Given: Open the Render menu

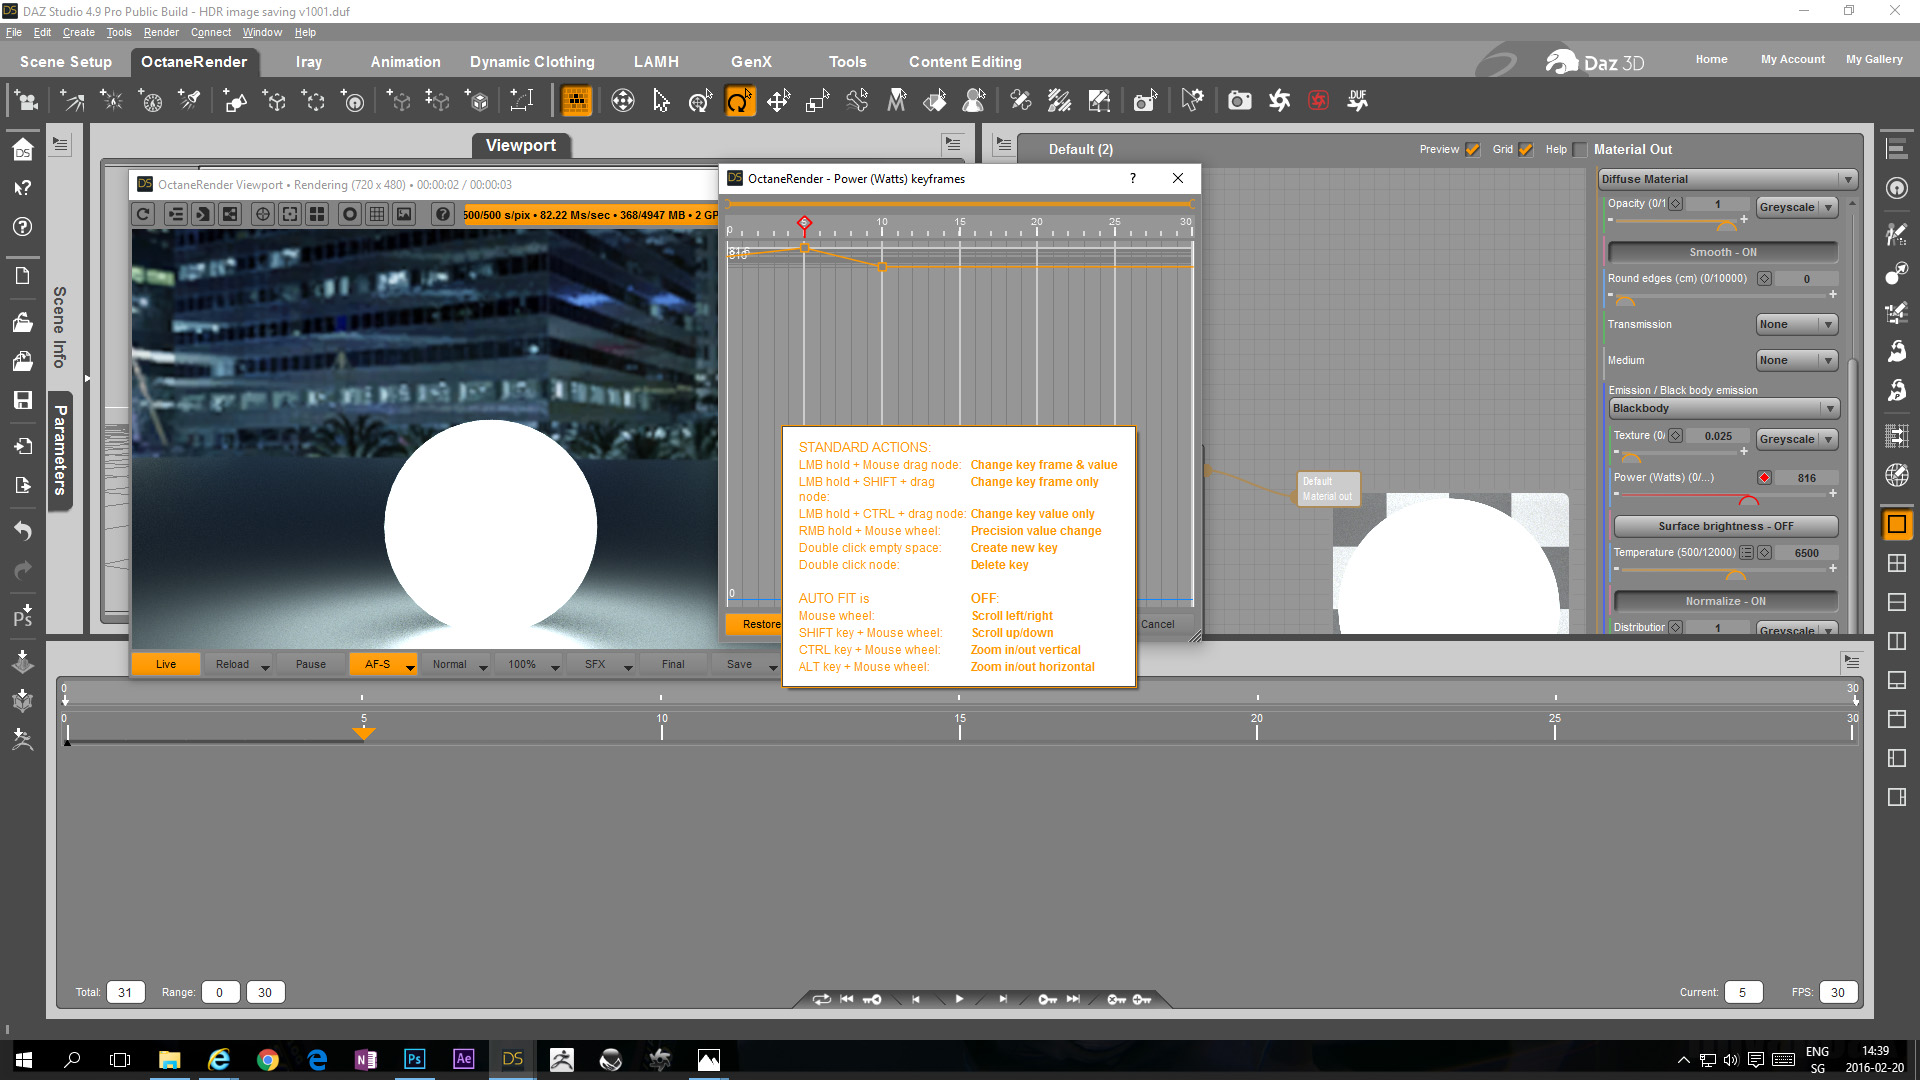Looking at the screenshot, I should point(160,32).
